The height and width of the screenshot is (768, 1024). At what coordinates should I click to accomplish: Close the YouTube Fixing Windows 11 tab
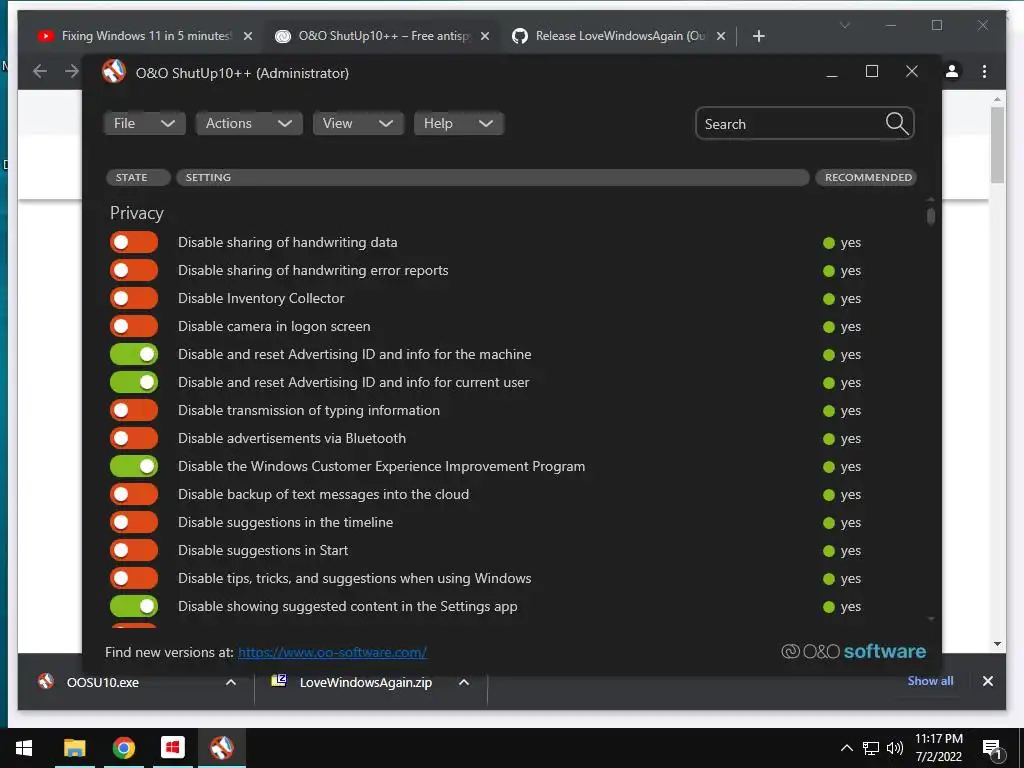(x=248, y=36)
